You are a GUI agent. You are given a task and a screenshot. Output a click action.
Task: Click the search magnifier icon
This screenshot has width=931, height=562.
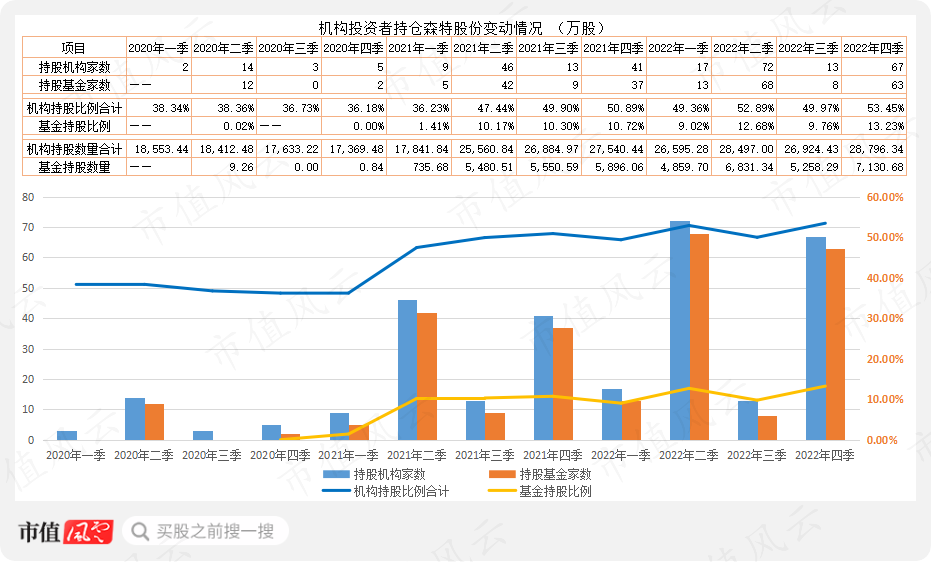(x=140, y=531)
